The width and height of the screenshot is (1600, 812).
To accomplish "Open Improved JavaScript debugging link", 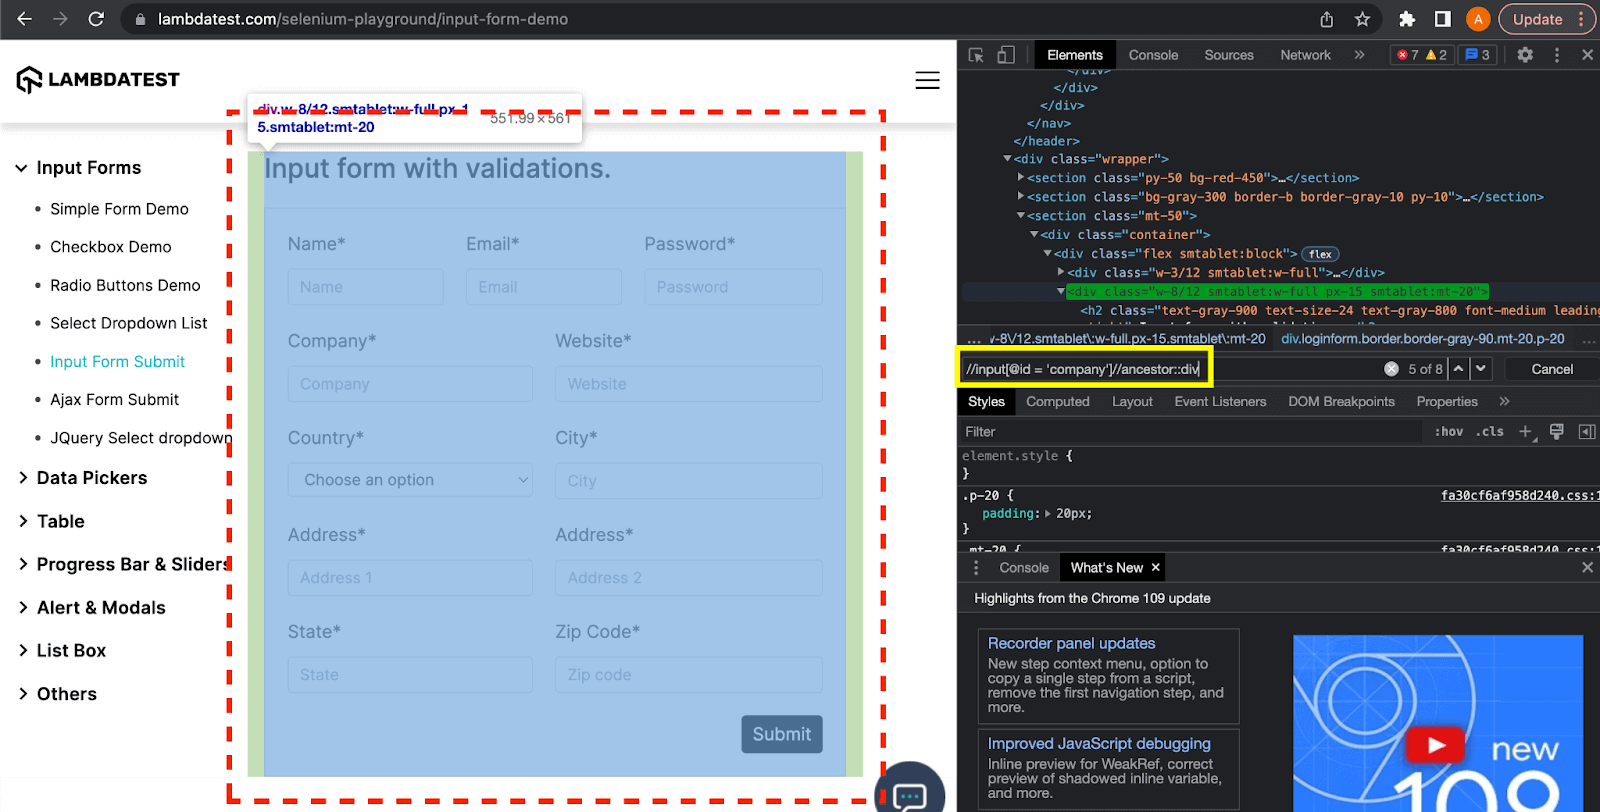I will coord(1099,743).
